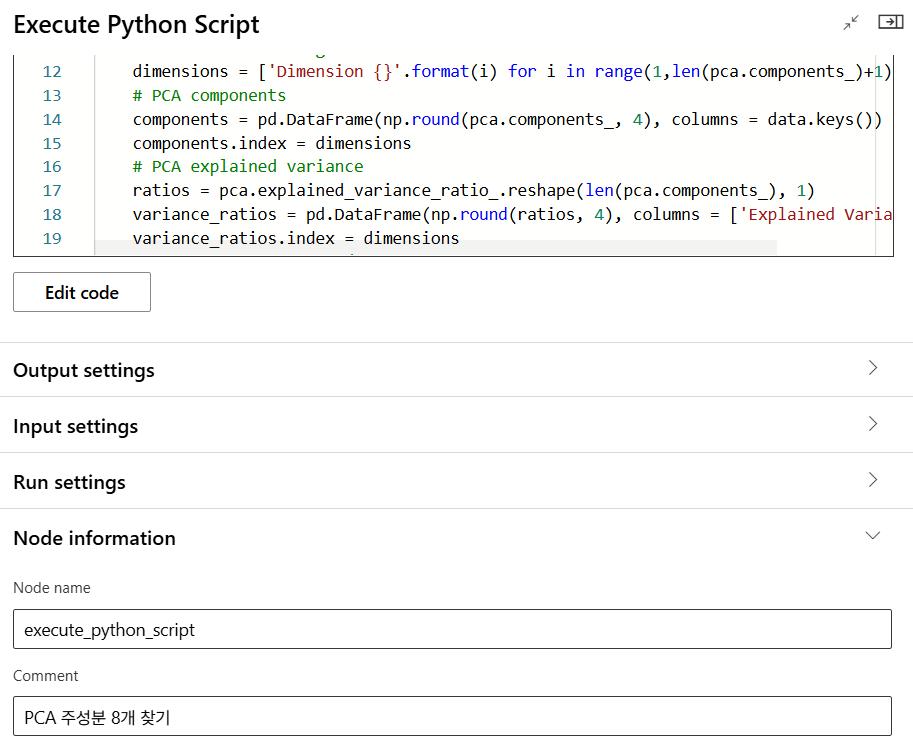Viewport: 913px width, 755px height.
Task: Click the Output settings section label
Action: (x=84, y=371)
